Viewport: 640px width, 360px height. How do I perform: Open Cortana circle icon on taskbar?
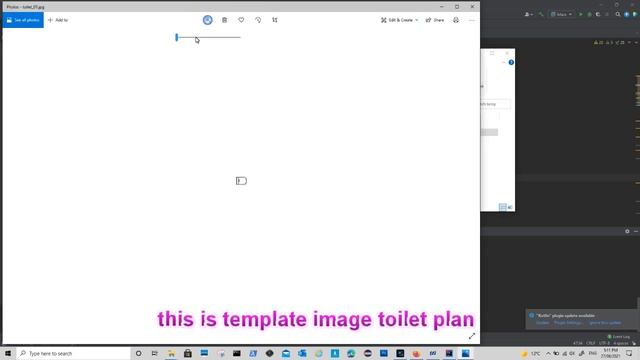click(x=138, y=353)
